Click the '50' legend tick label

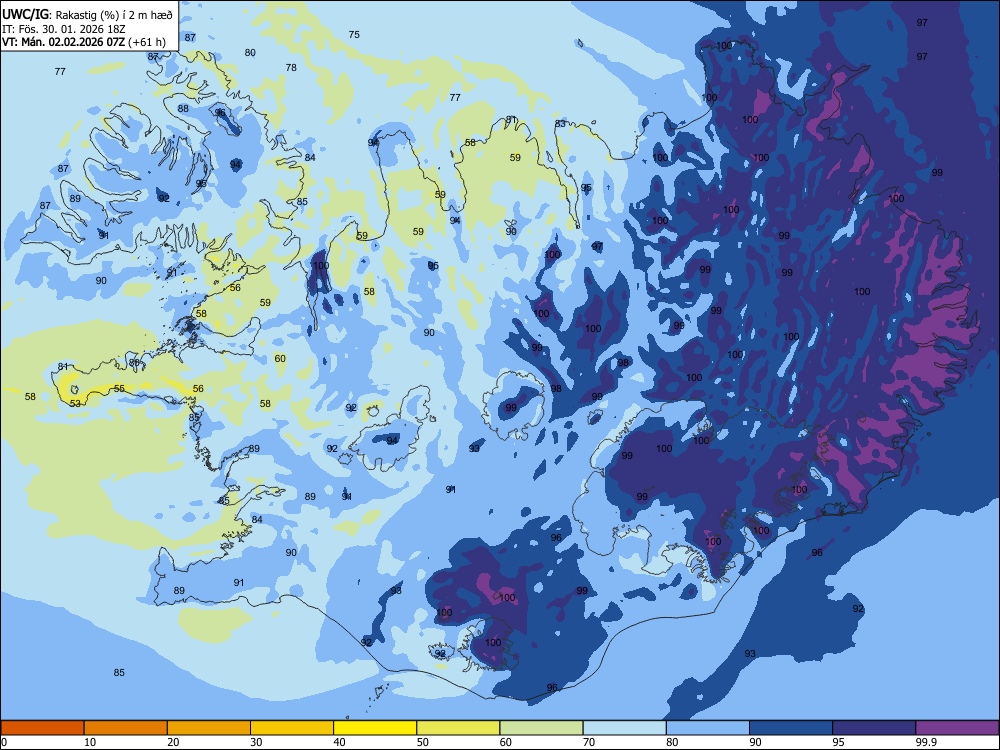[423, 742]
